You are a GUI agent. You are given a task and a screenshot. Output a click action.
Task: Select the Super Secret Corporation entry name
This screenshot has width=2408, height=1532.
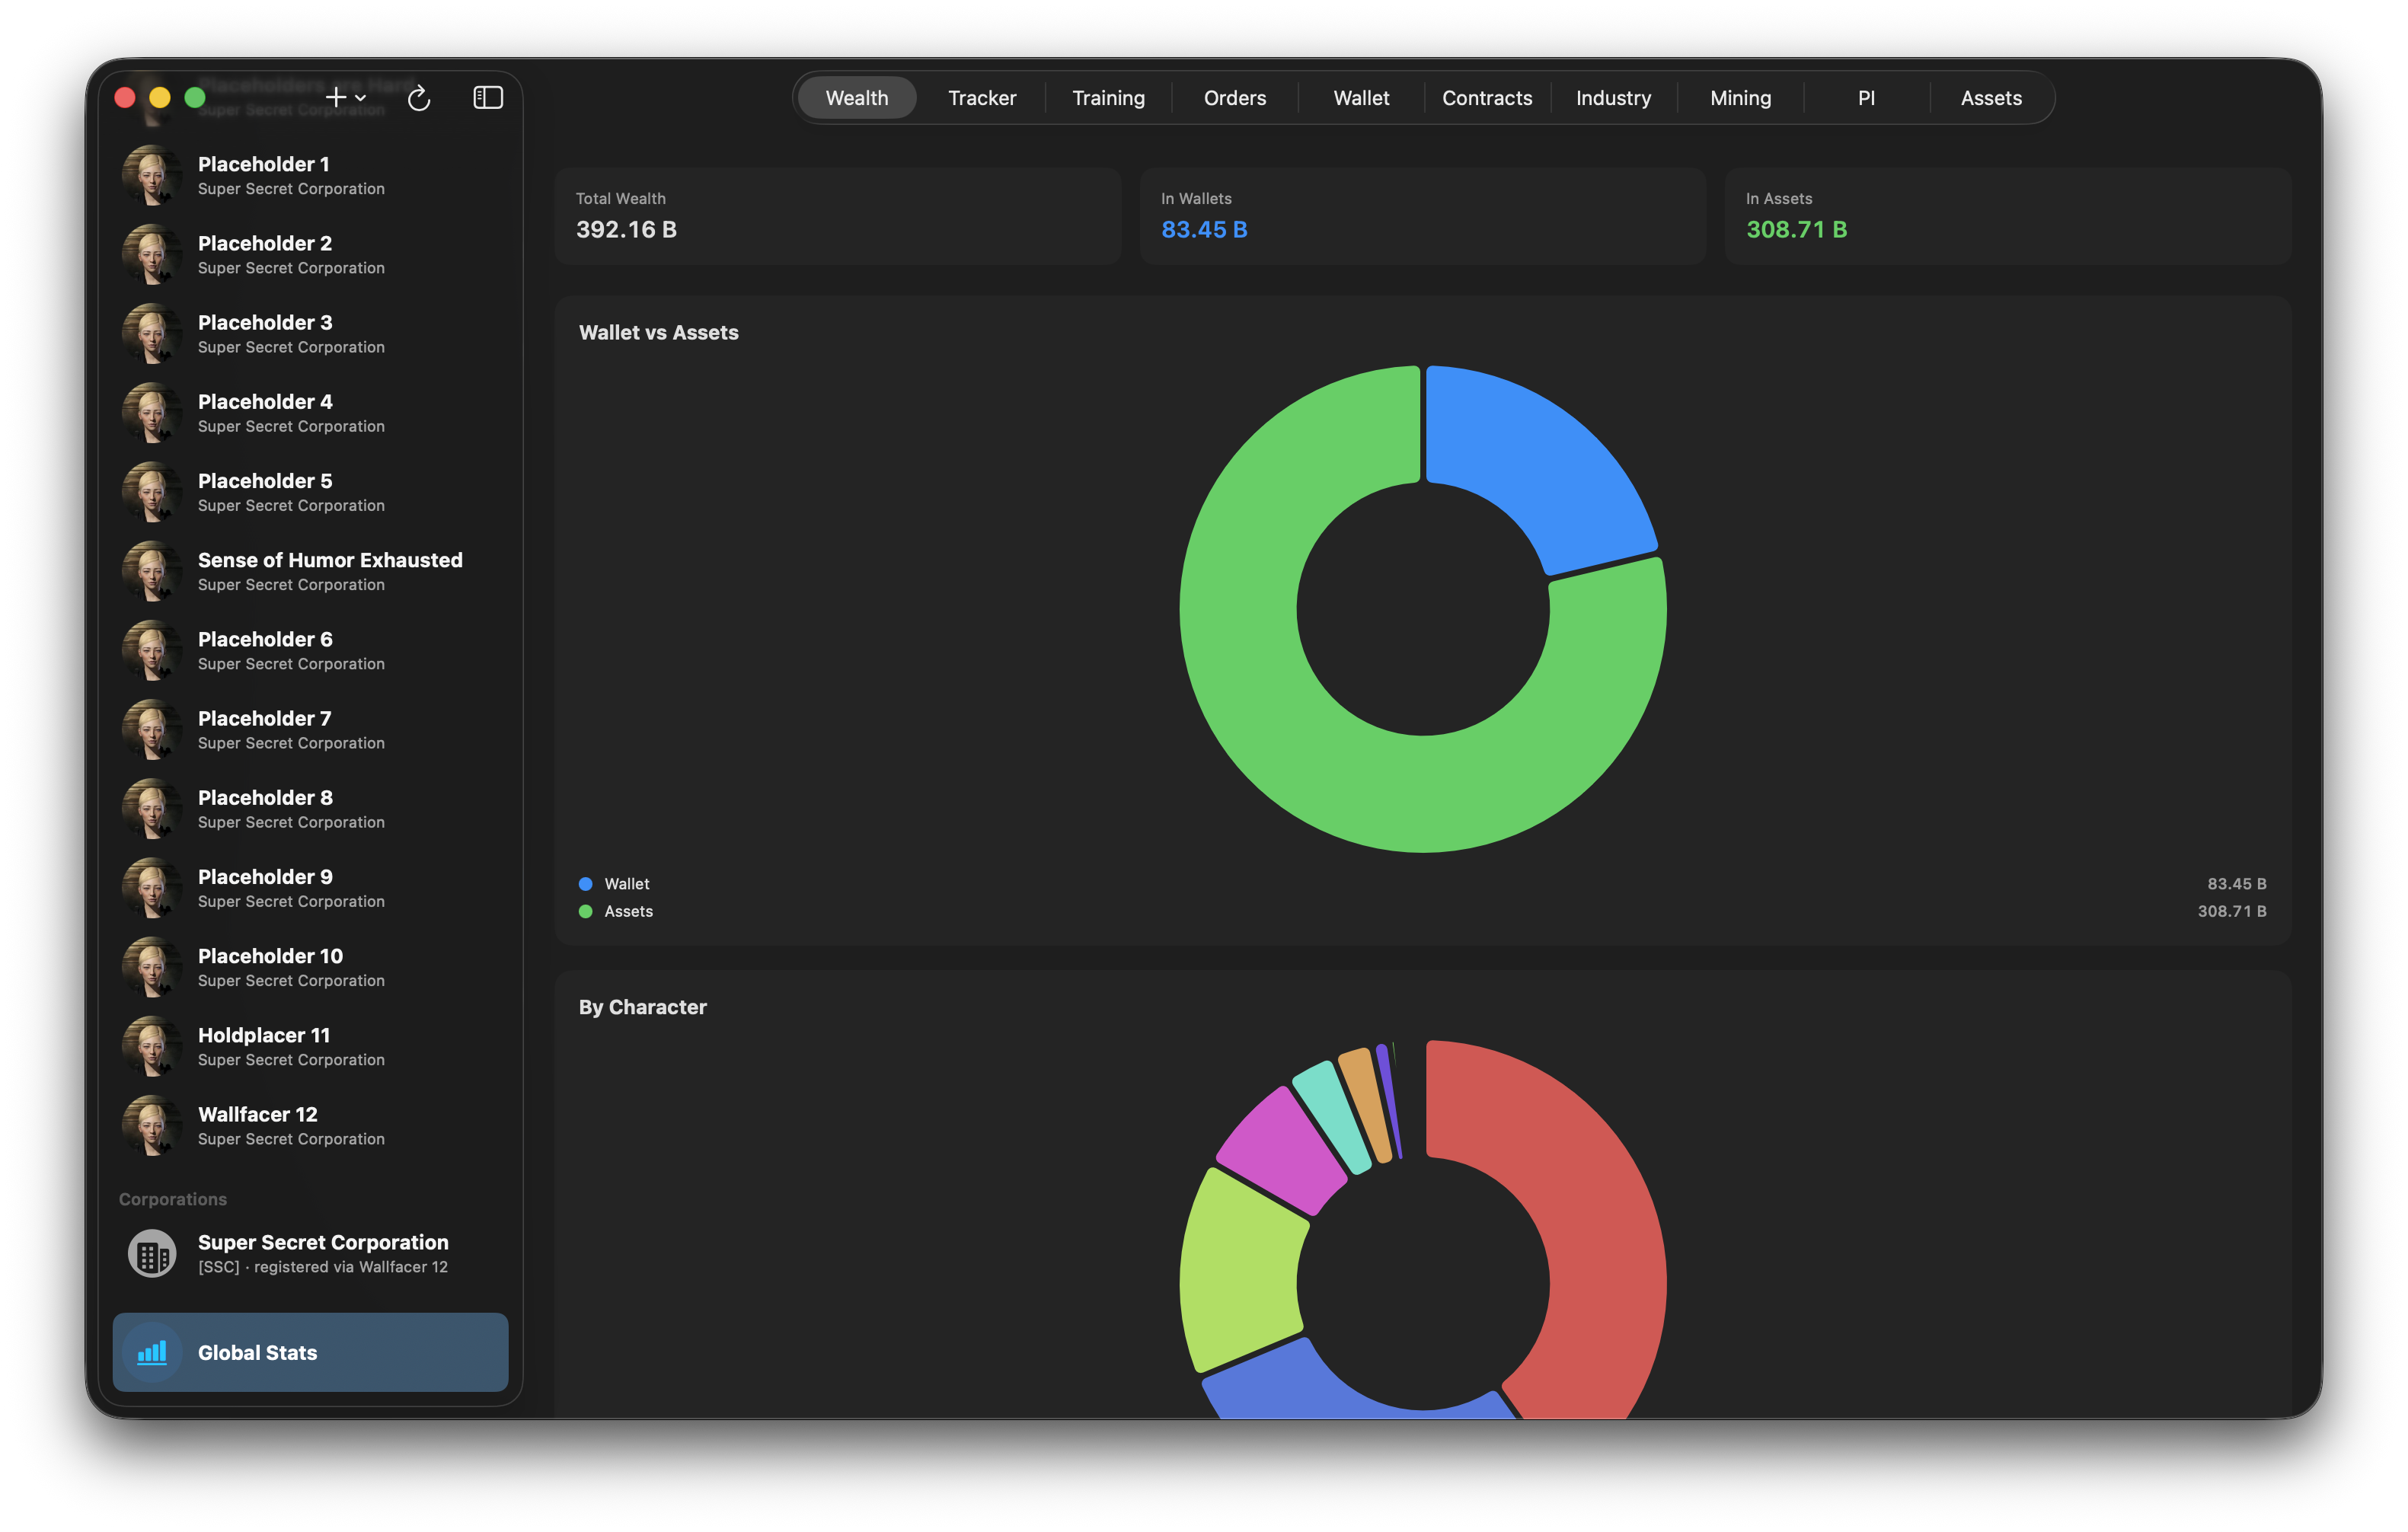tap(323, 1242)
